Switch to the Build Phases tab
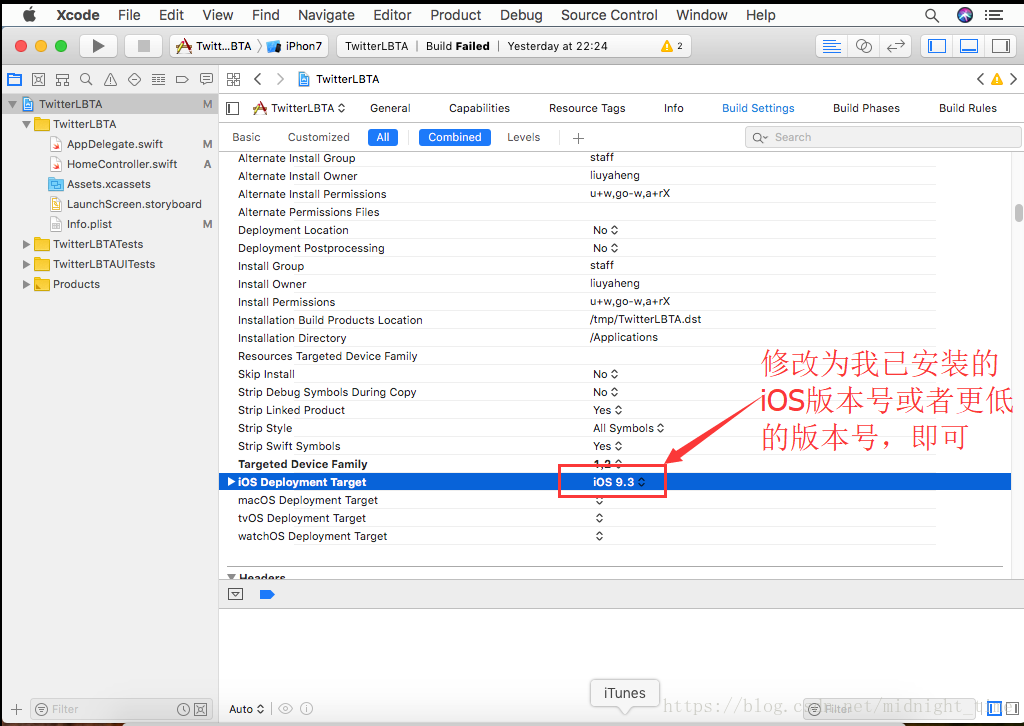The width and height of the screenshot is (1024, 726). pyautogui.click(x=866, y=108)
